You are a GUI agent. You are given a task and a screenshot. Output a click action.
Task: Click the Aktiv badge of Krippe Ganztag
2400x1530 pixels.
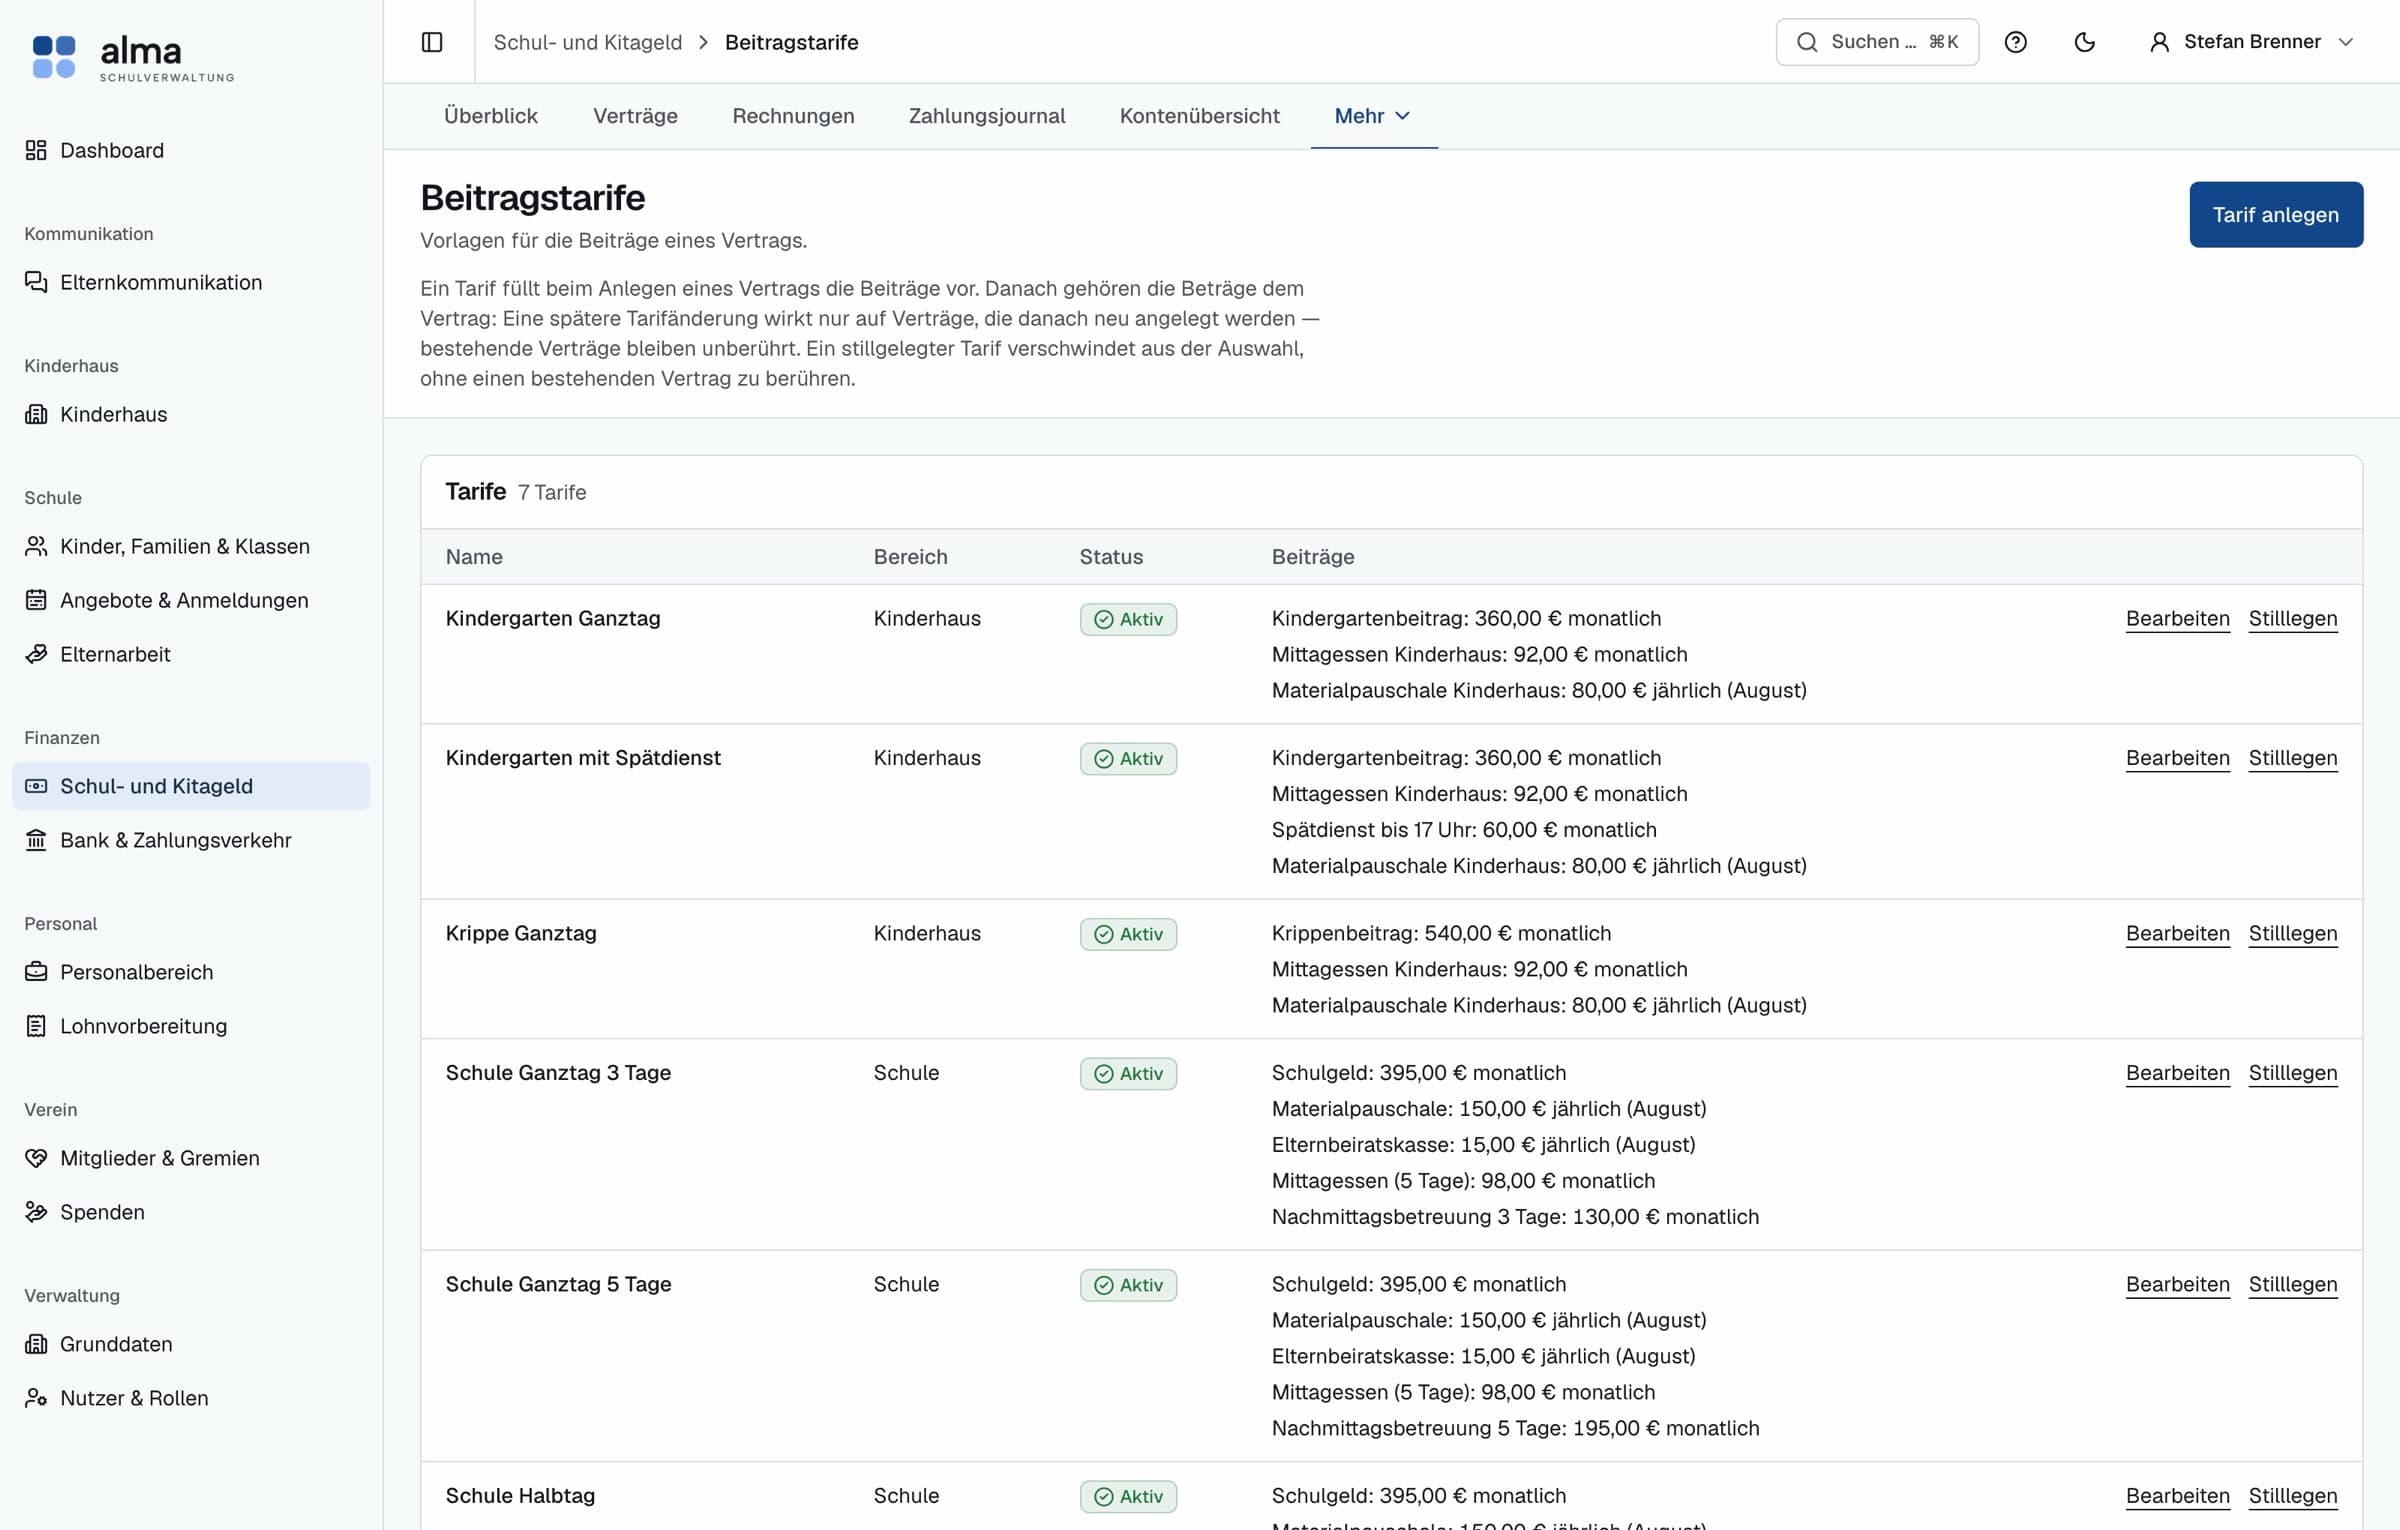click(x=1128, y=934)
